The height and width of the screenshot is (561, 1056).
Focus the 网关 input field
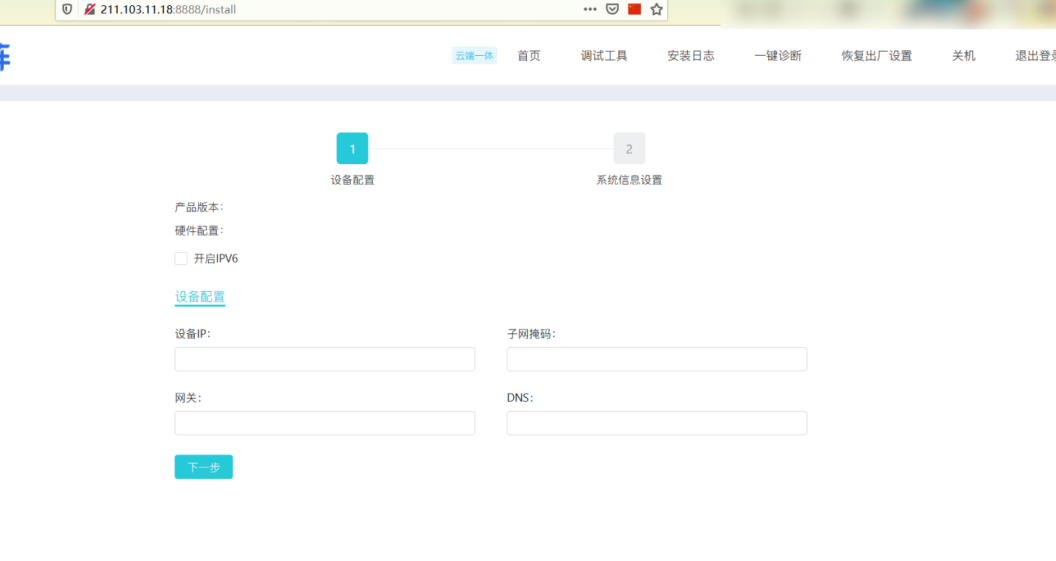point(324,423)
